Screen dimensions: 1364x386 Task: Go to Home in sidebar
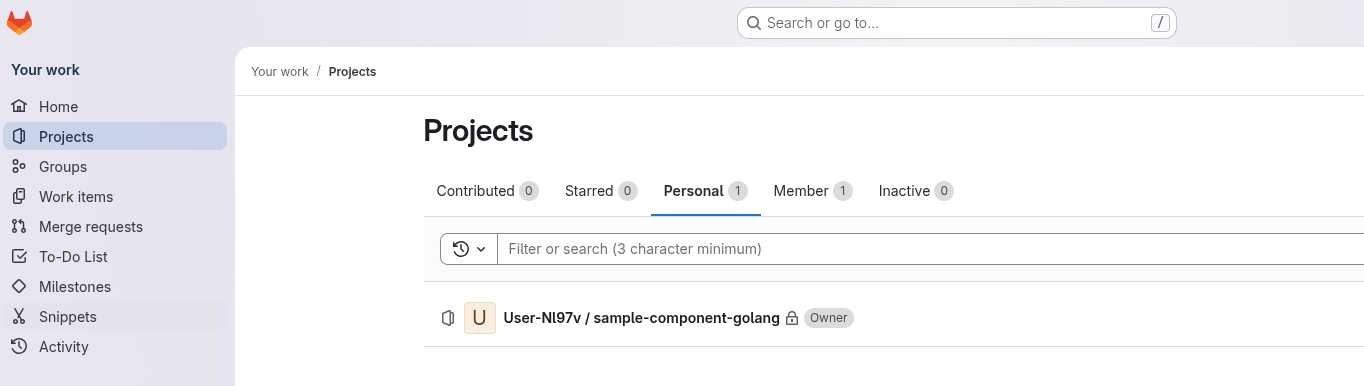pos(115,106)
